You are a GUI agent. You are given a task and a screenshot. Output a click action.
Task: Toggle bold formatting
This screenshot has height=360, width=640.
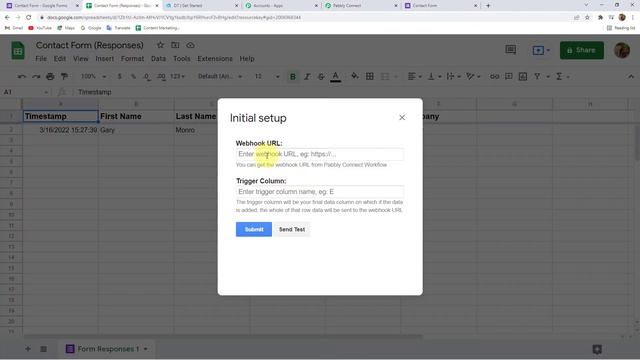click(293, 76)
